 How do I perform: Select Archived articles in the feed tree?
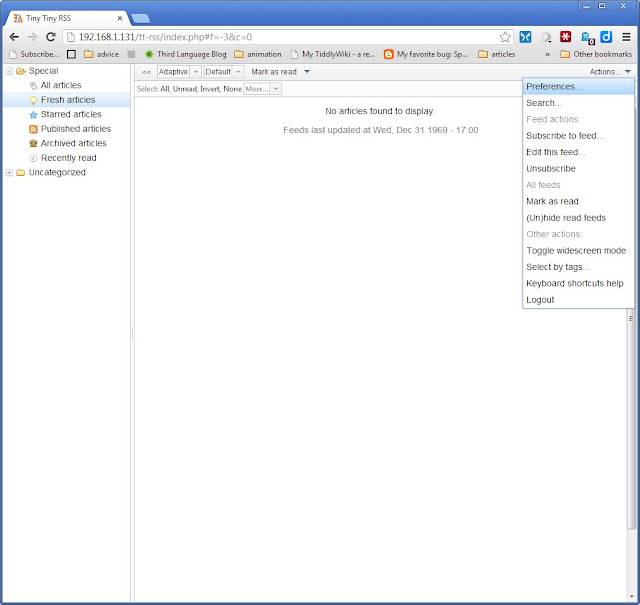pos(73,143)
